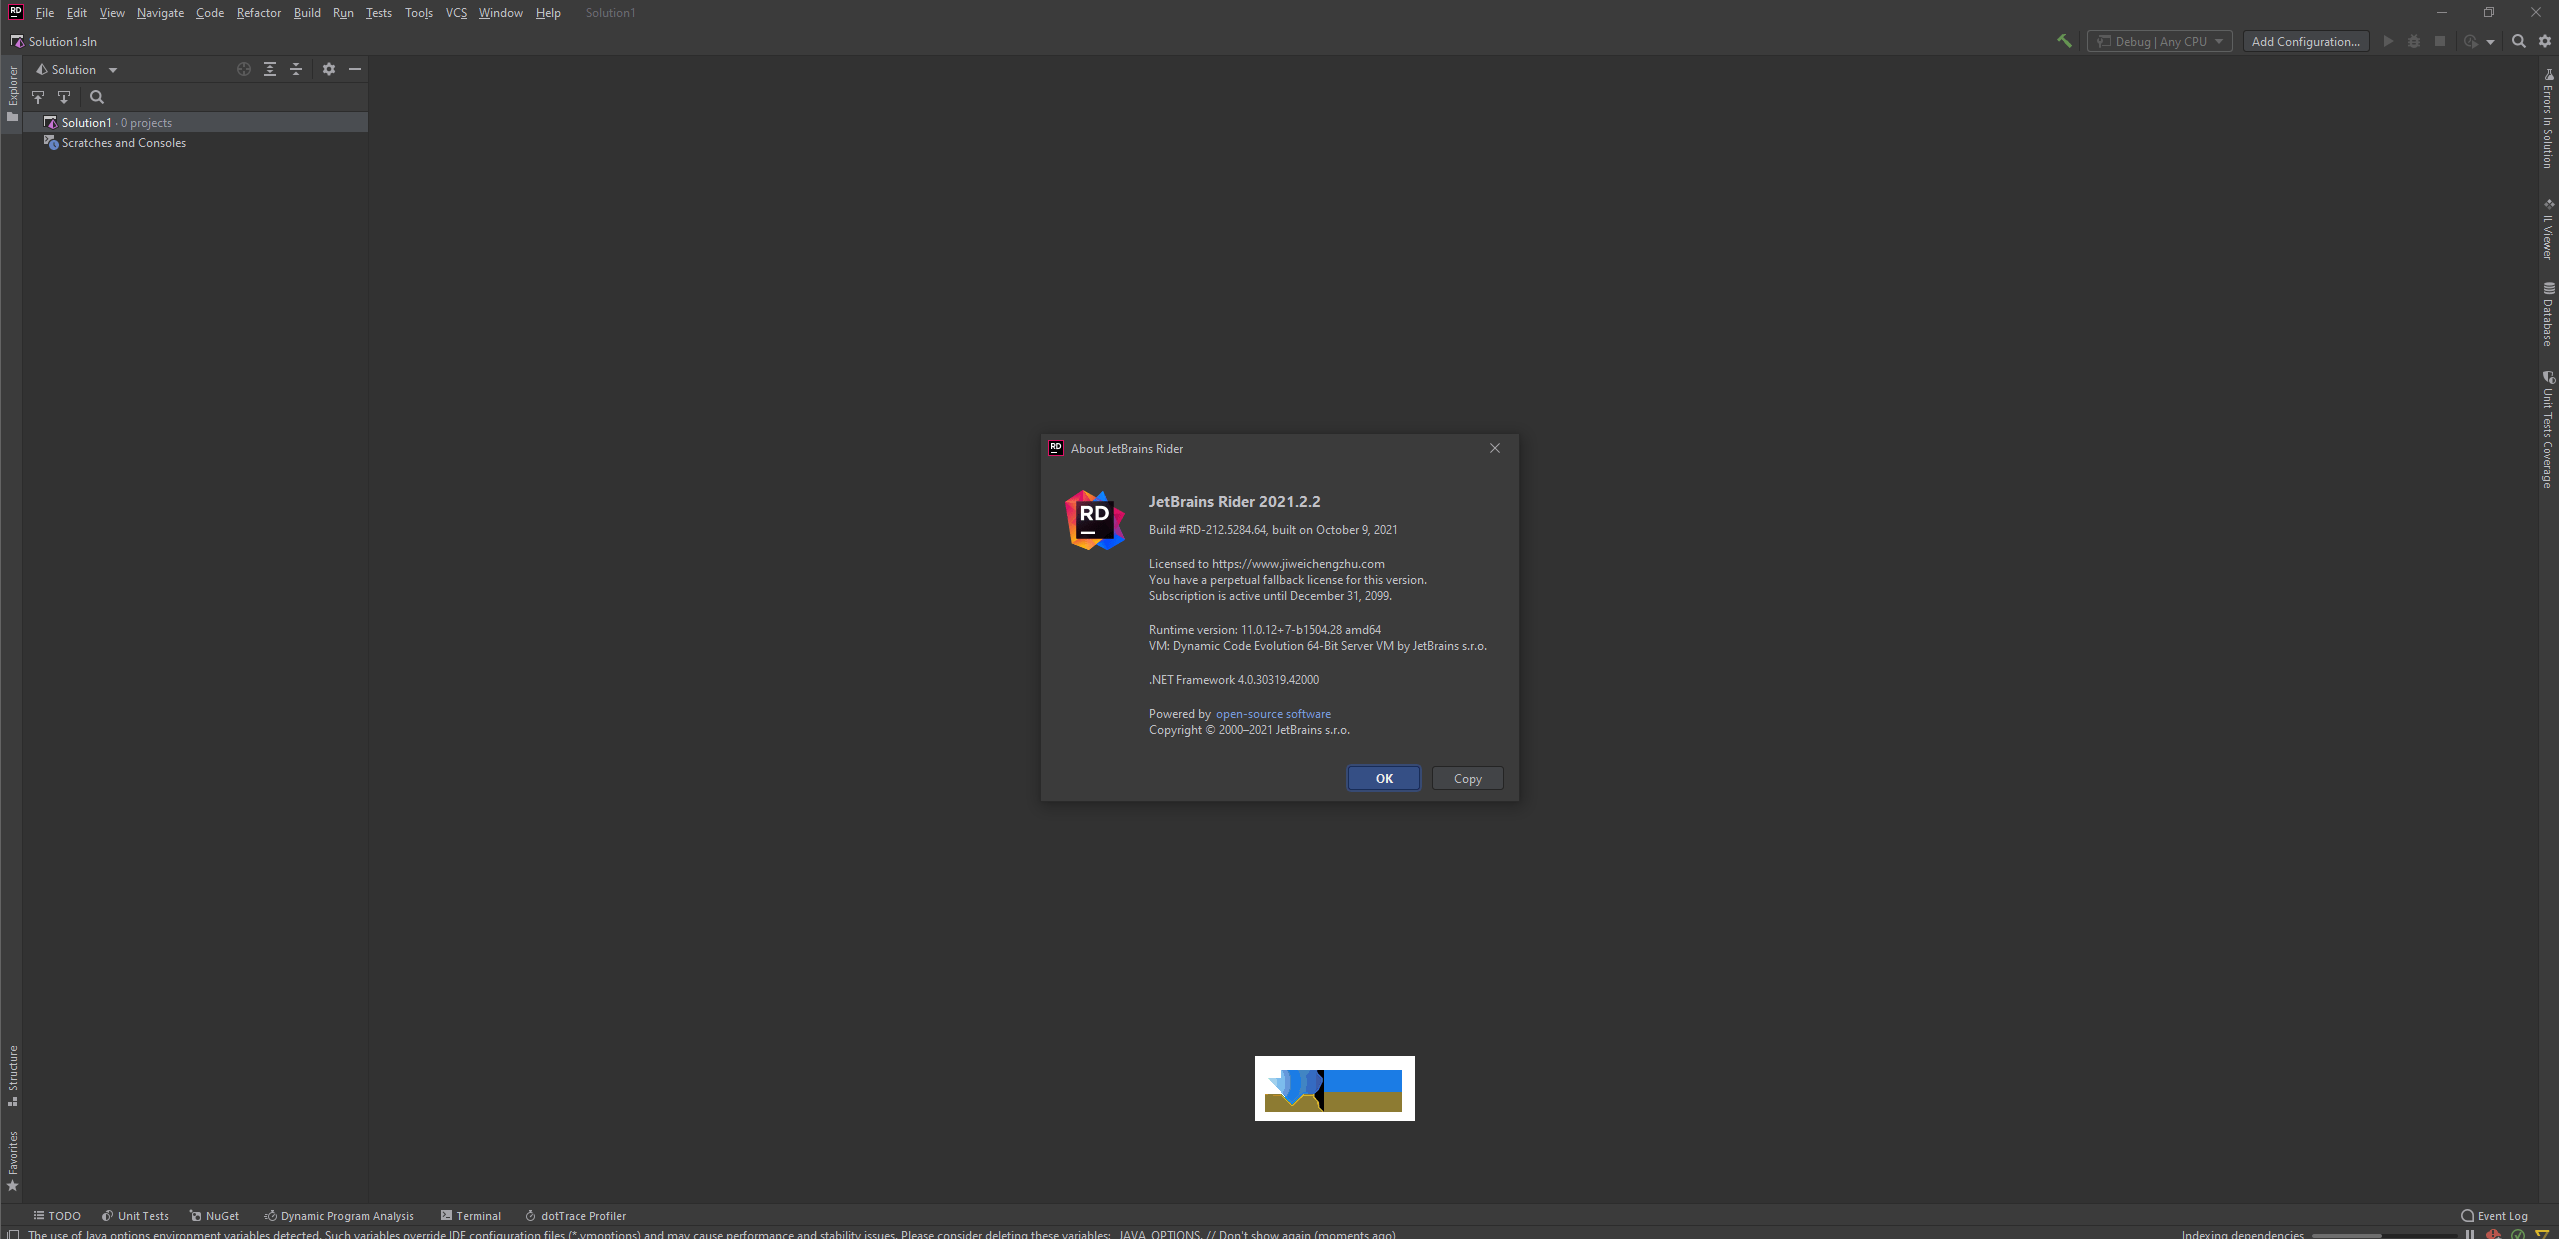The width and height of the screenshot is (2559, 1239).
Task: Open the dotTrace Profiler tab
Action: [x=576, y=1216]
